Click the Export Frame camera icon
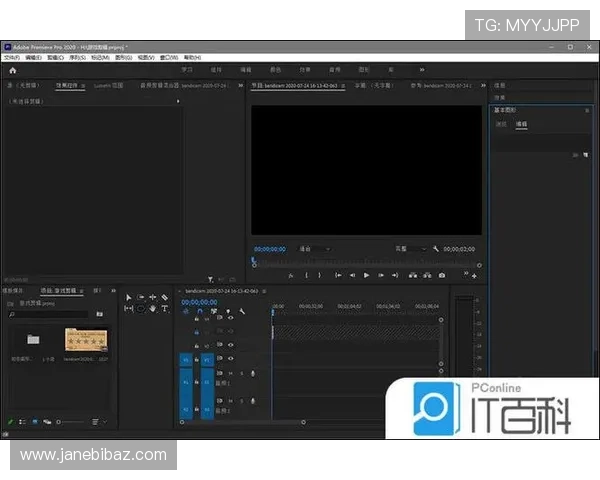 [442, 275]
